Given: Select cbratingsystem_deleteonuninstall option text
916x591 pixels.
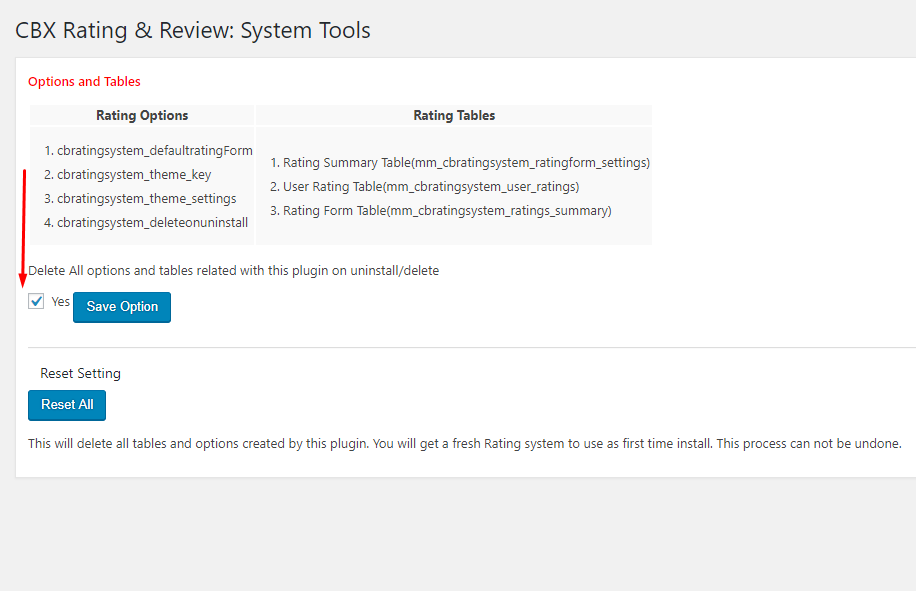Looking at the screenshot, I should (x=152, y=223).
